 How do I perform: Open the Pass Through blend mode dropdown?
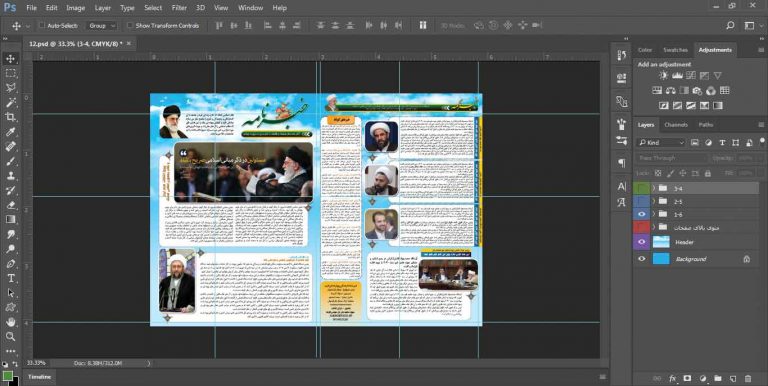coord(672,158)
